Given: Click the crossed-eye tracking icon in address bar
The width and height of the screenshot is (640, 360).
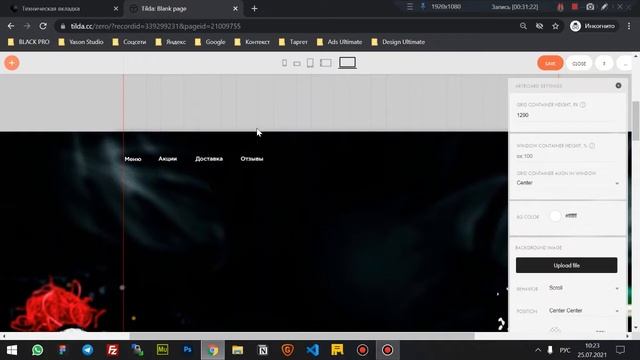Looking at the screenshot, I should coord(539,26).
